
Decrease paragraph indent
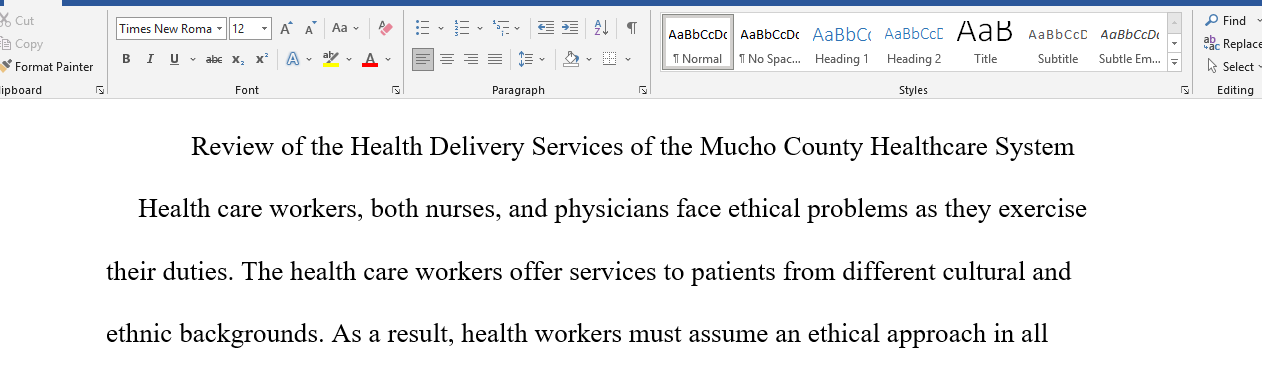[x=545, y=29]
